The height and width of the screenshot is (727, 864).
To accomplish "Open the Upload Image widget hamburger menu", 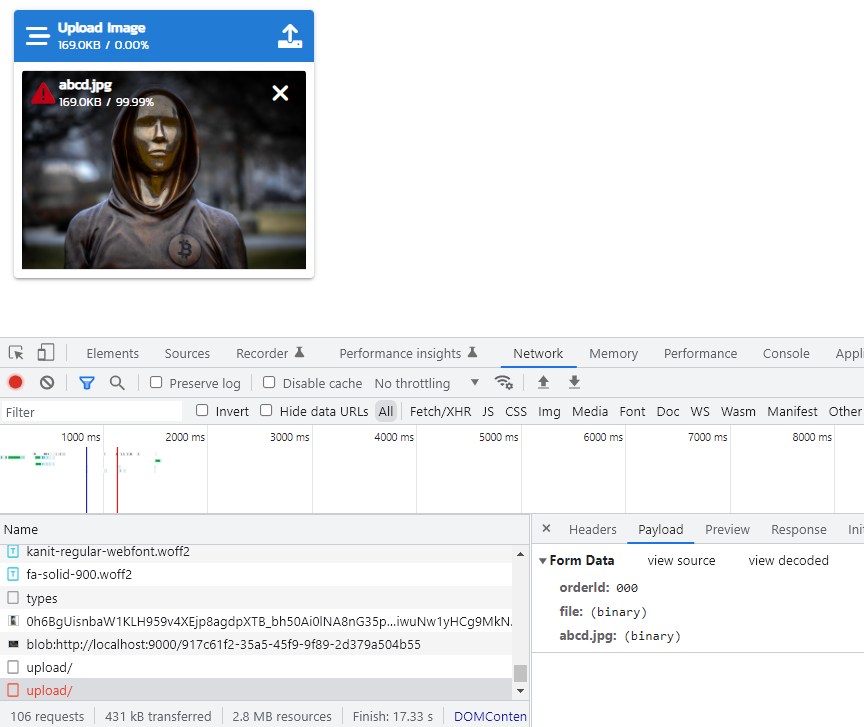I will click(37, 35).
